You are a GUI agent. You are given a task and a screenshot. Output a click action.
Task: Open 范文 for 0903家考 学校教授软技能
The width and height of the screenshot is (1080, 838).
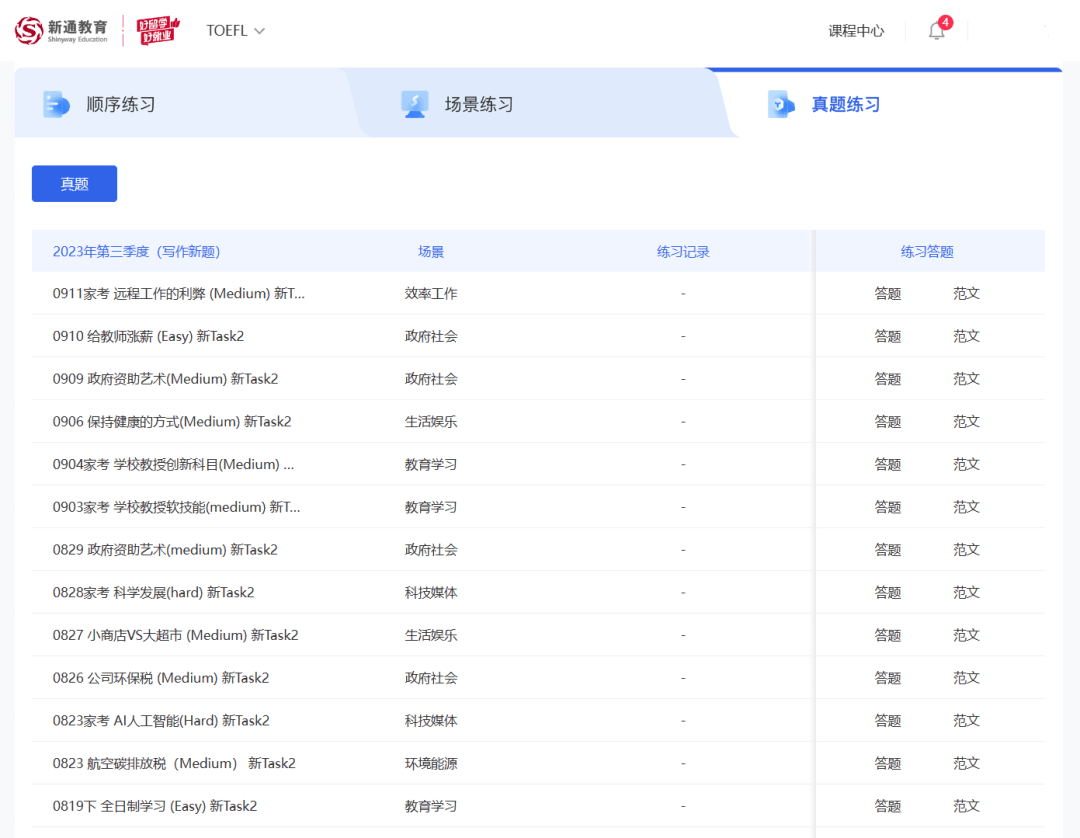pos(966,507)
